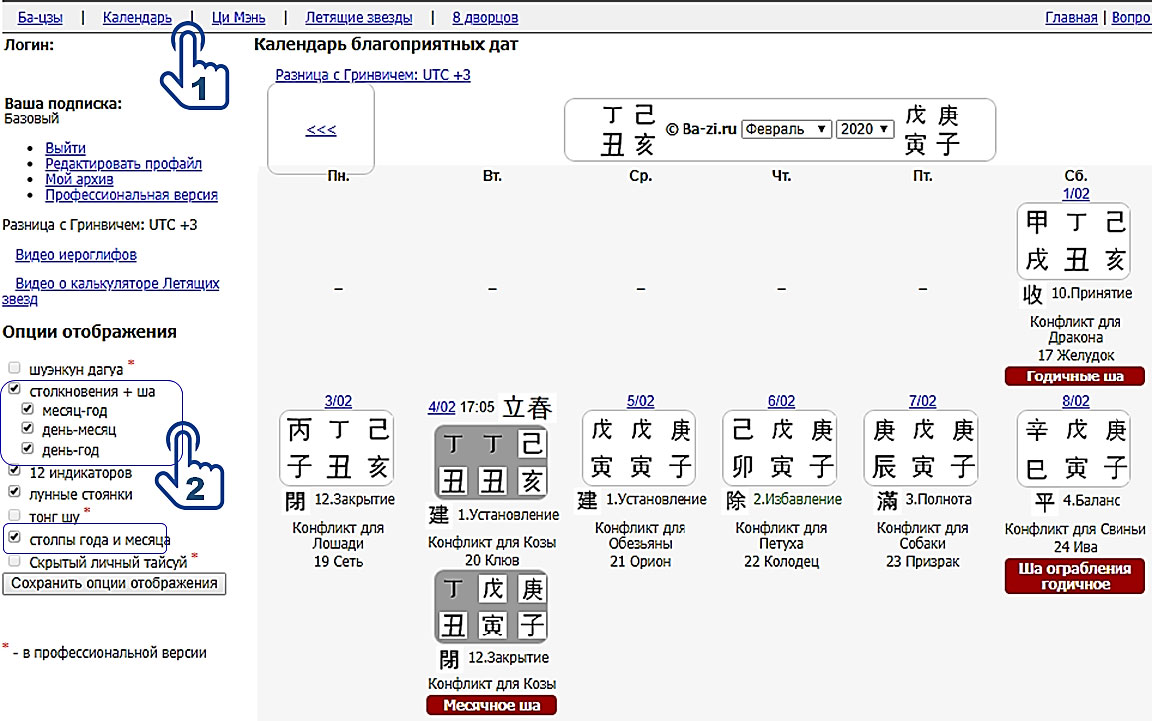Image resolution: width=1152 pixels, height=721 pixels.
Task: Go to previous month with <<< link
Action: click(x=321, y=129)
